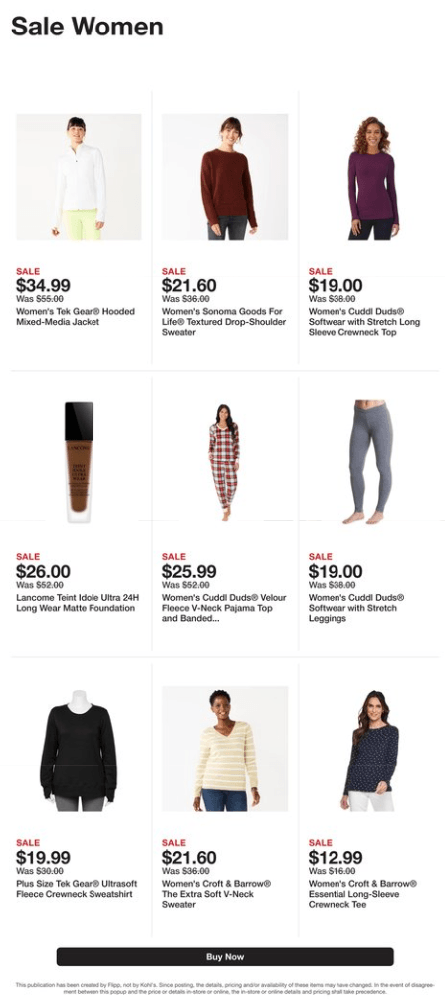
Task: View the gray stretch leggings image
Action: pyautogui.click(x=371, y=462)
